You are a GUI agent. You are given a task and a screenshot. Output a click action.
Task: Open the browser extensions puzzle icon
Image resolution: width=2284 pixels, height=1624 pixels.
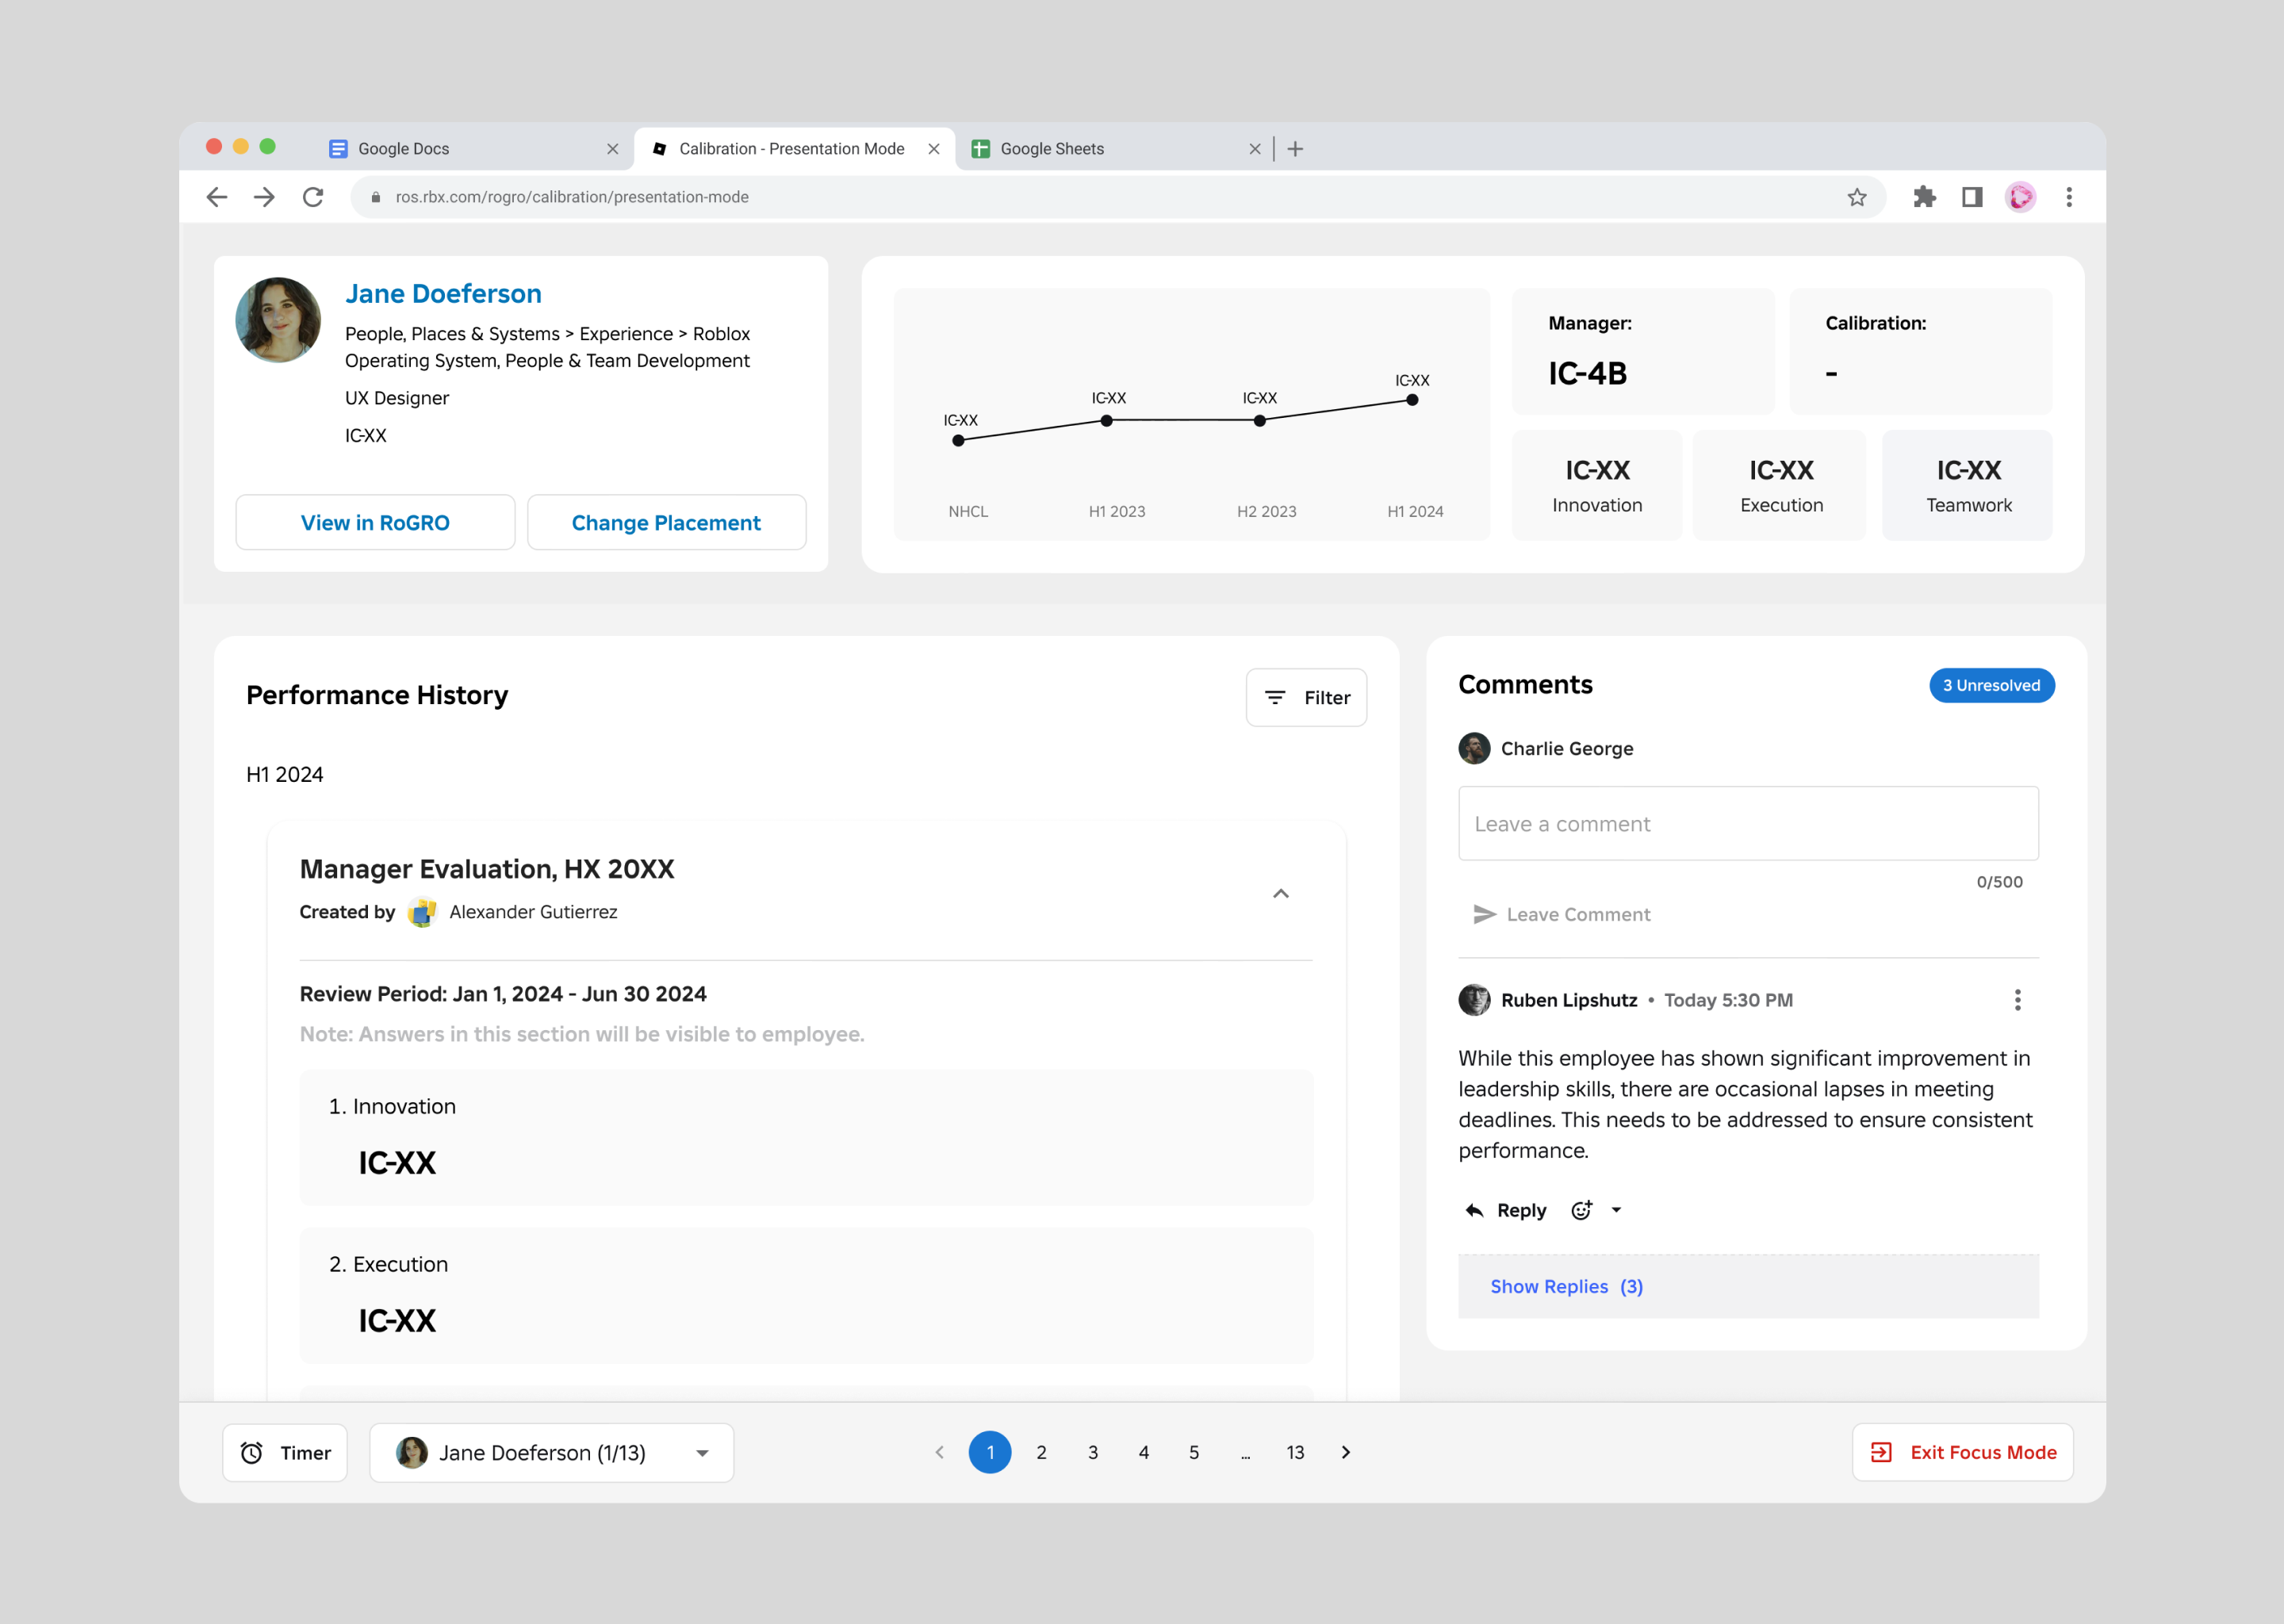1924,197
